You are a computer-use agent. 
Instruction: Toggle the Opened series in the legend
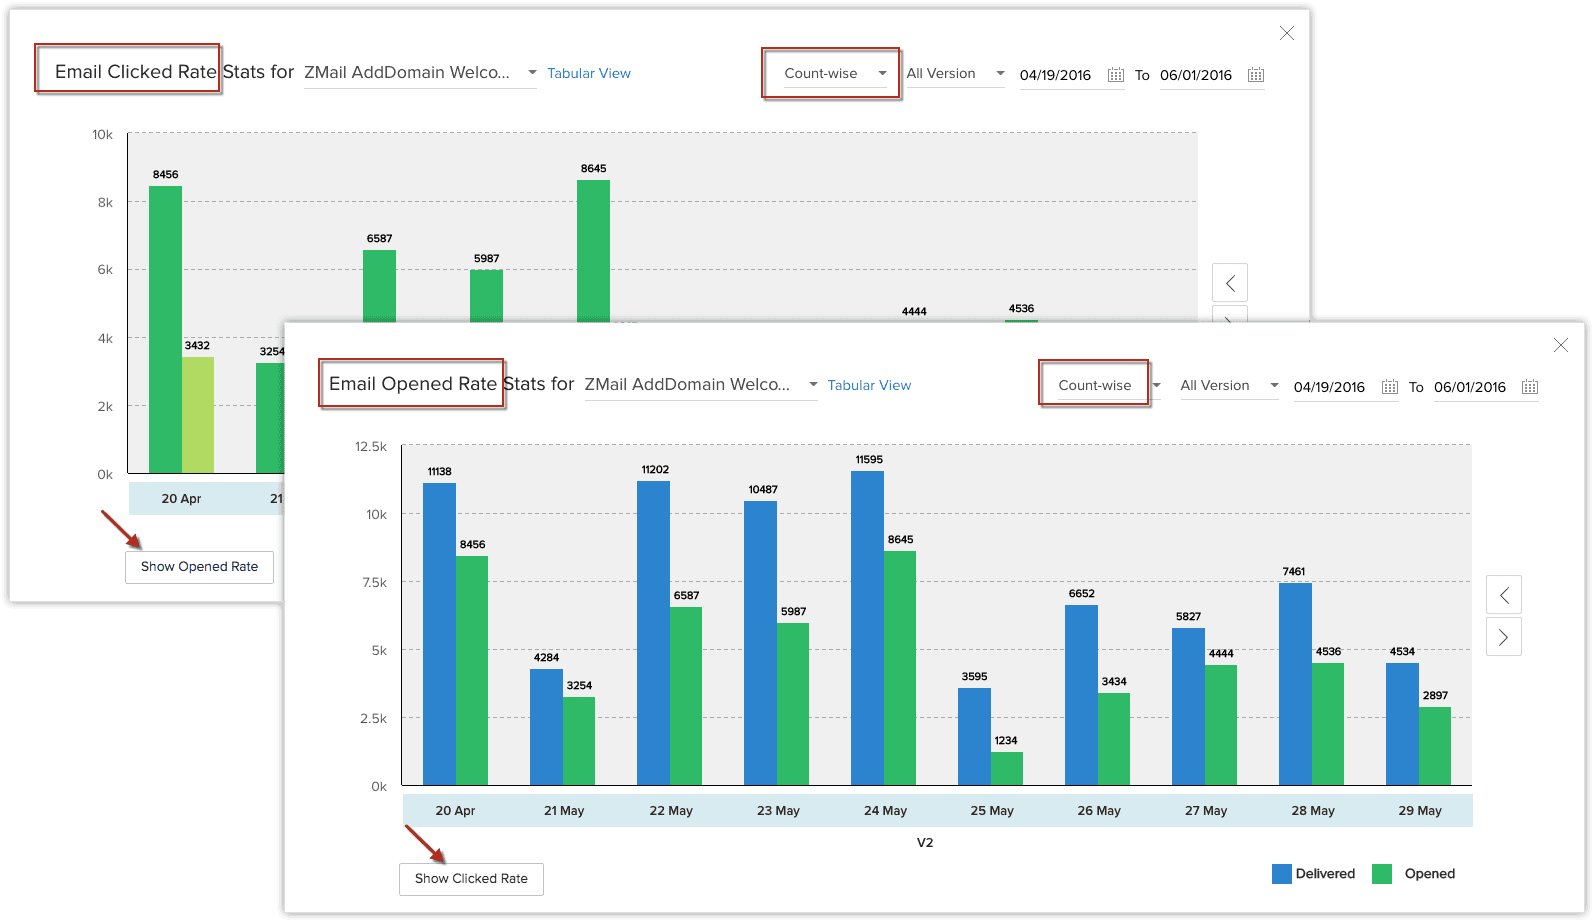(1414, 874)
